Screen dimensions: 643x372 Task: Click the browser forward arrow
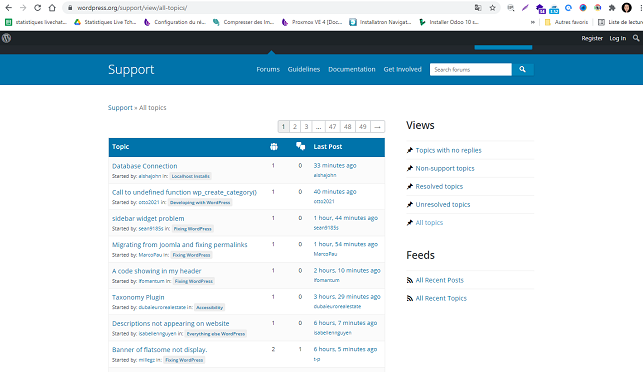[23, 8]
